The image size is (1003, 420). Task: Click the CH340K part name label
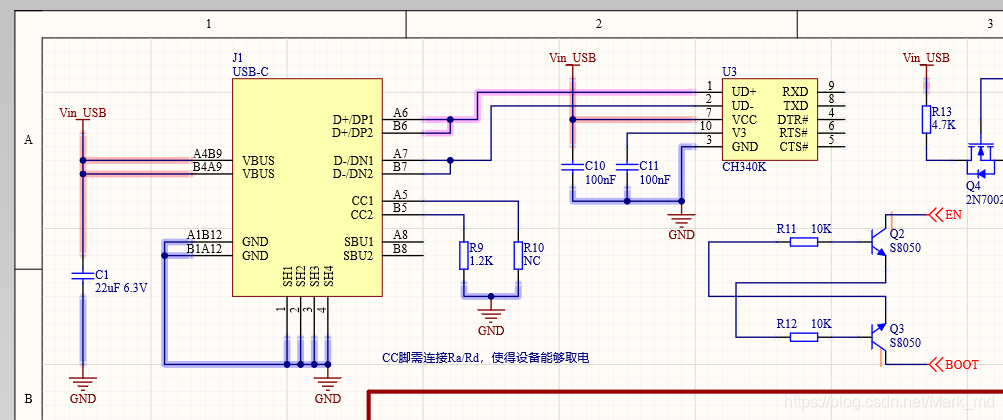(x=744, y=167)
